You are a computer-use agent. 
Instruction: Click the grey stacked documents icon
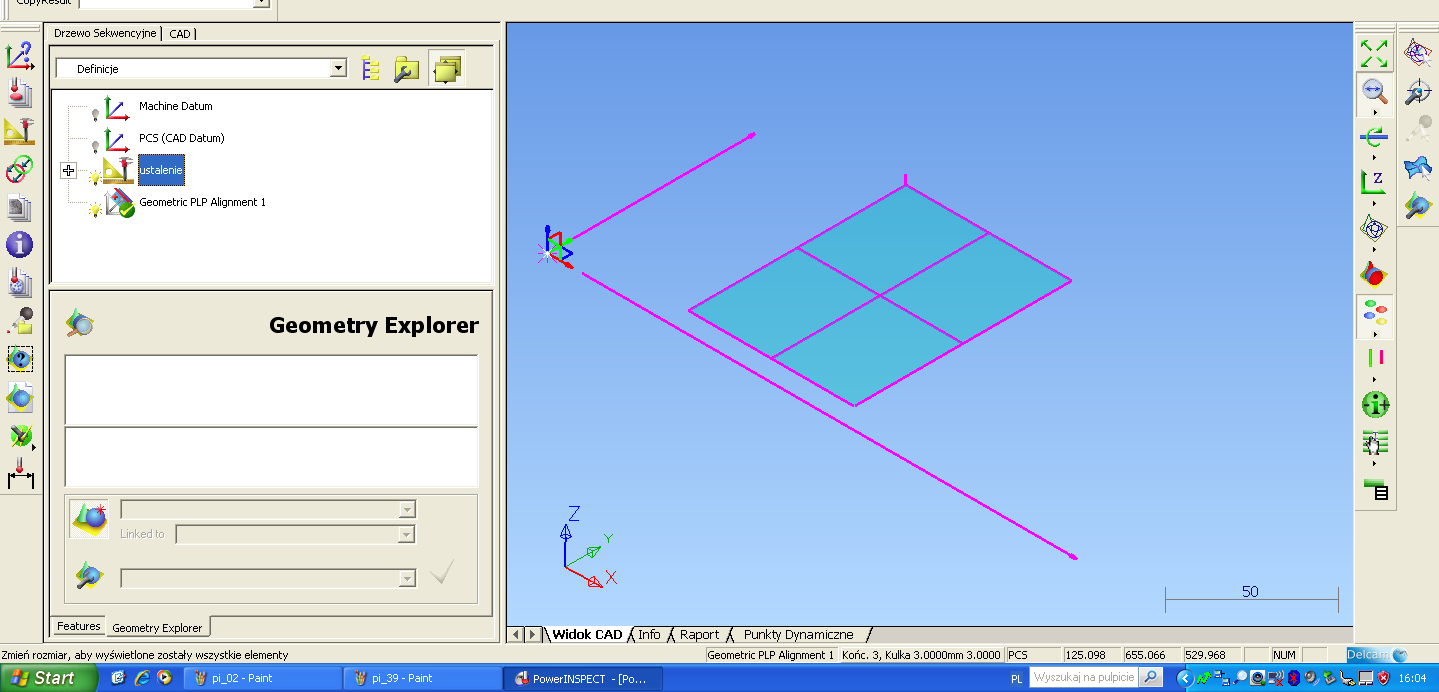[x=19, y=207]
